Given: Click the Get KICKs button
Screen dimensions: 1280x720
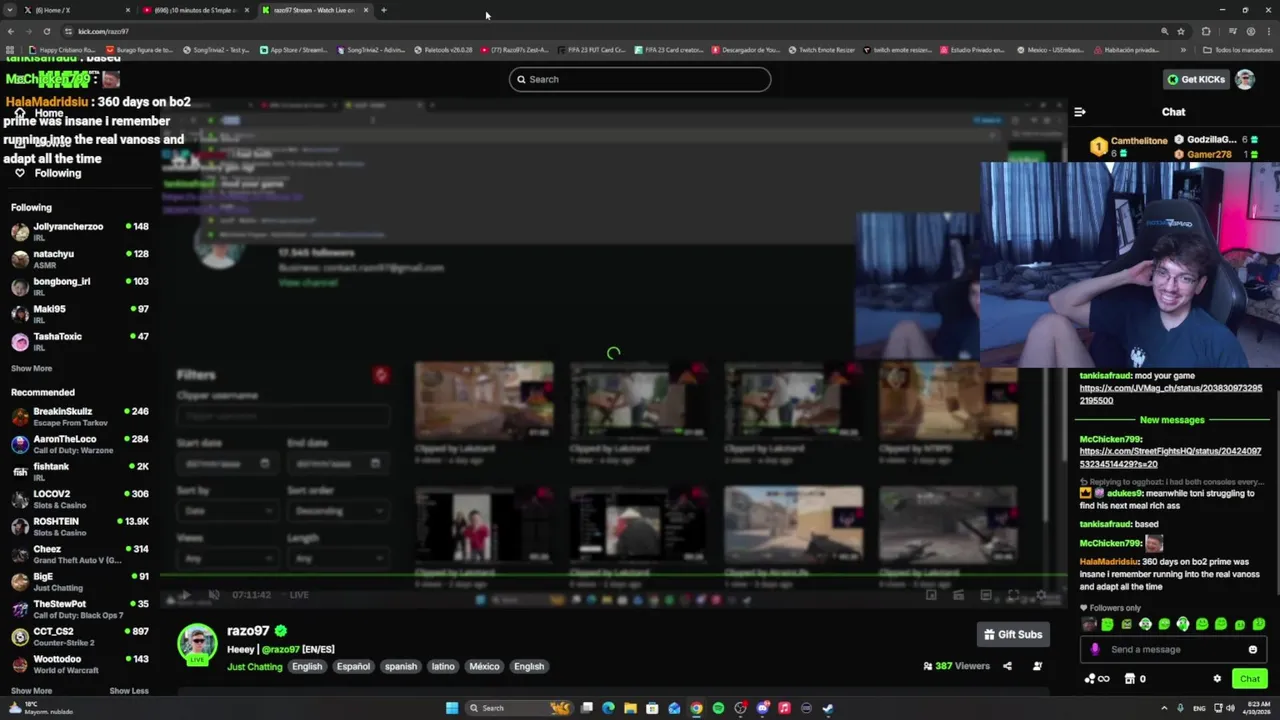Looking at the screenshot, I should pyautogui.click(x=1195, y=79).
